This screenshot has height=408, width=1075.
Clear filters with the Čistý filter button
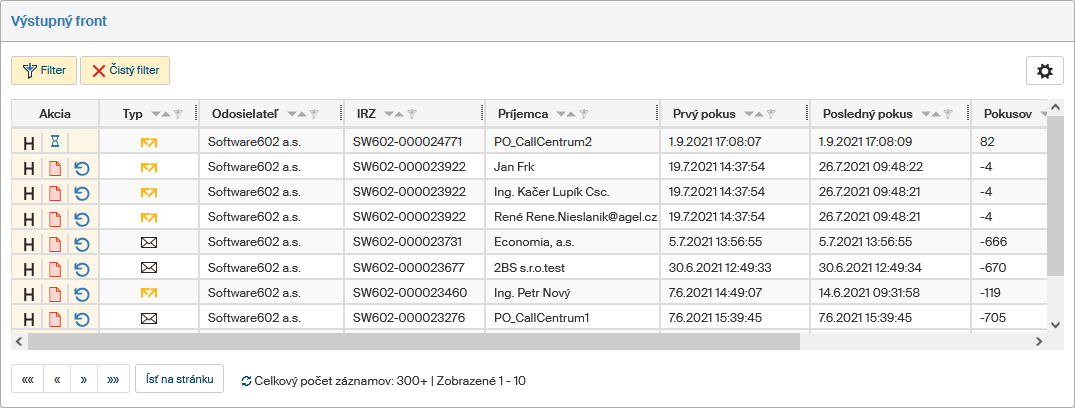(x=125, y=71)
